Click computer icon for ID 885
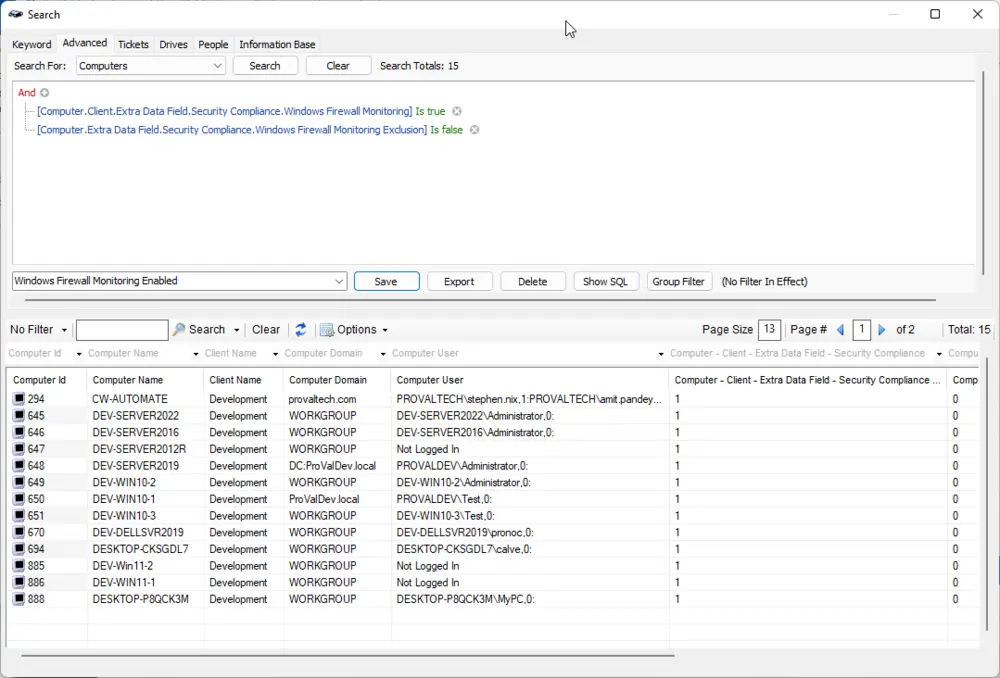Screen dimensions: 1000x678 tap(19, 566)
